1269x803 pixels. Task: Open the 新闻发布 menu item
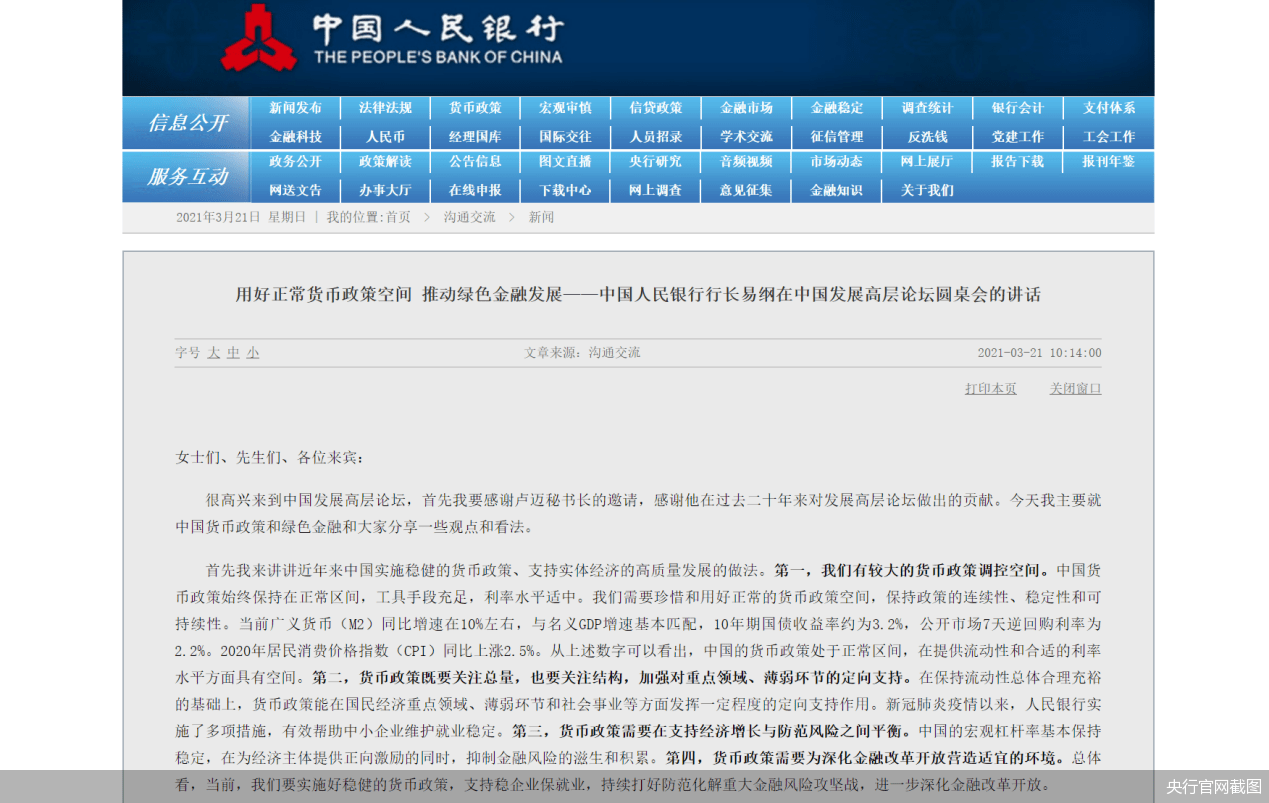coord(295,108)
